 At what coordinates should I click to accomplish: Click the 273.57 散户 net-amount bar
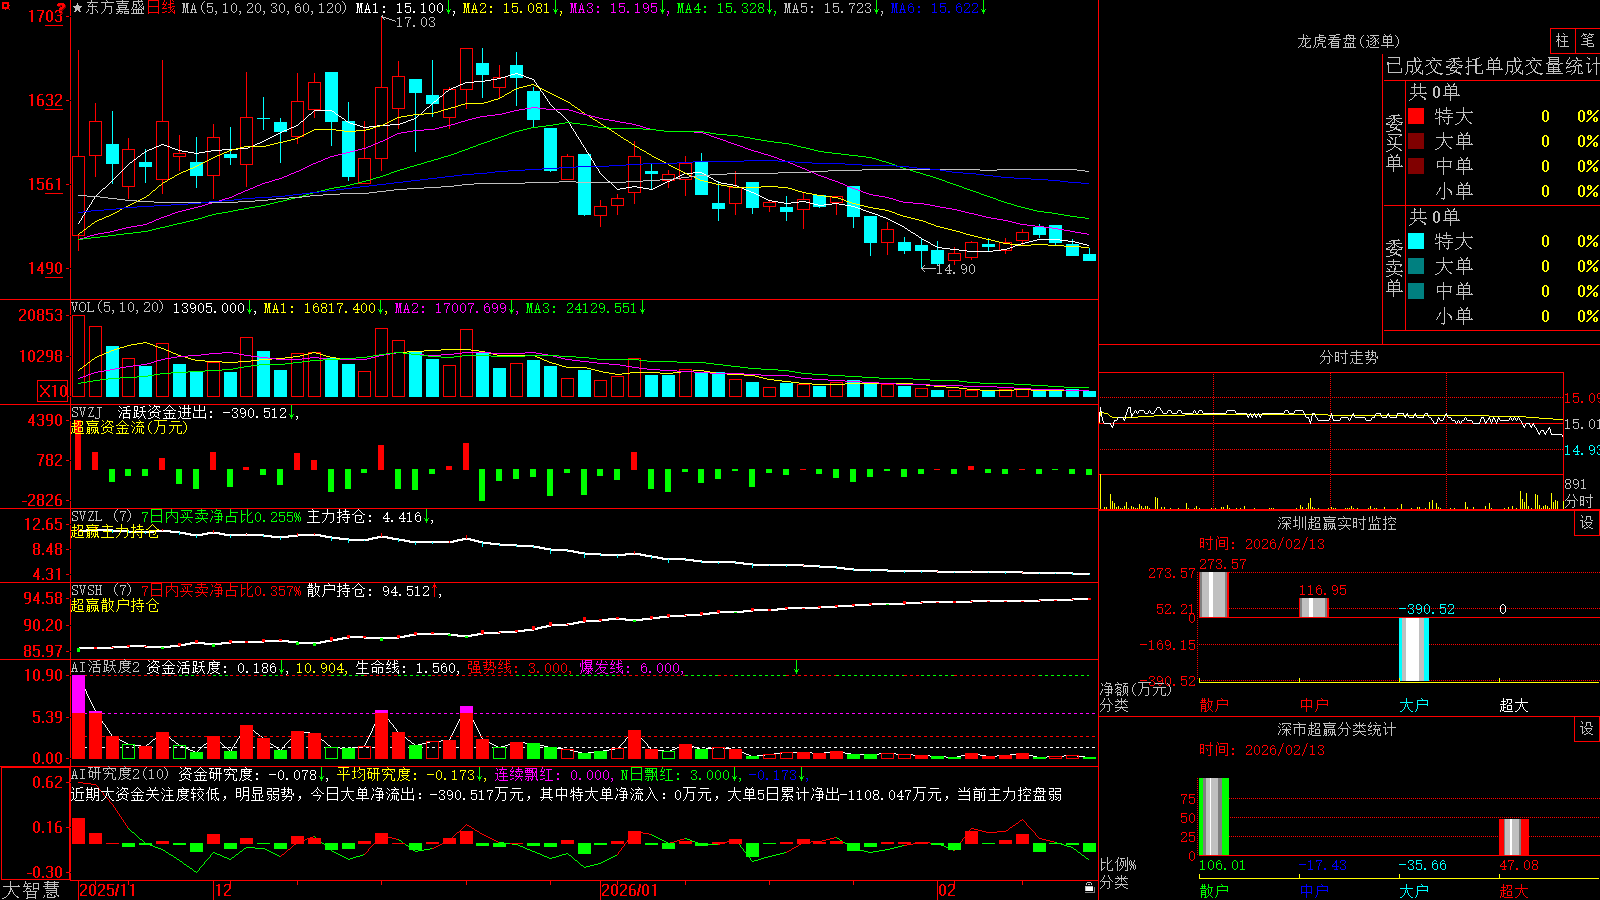[x=1213, y=594]
